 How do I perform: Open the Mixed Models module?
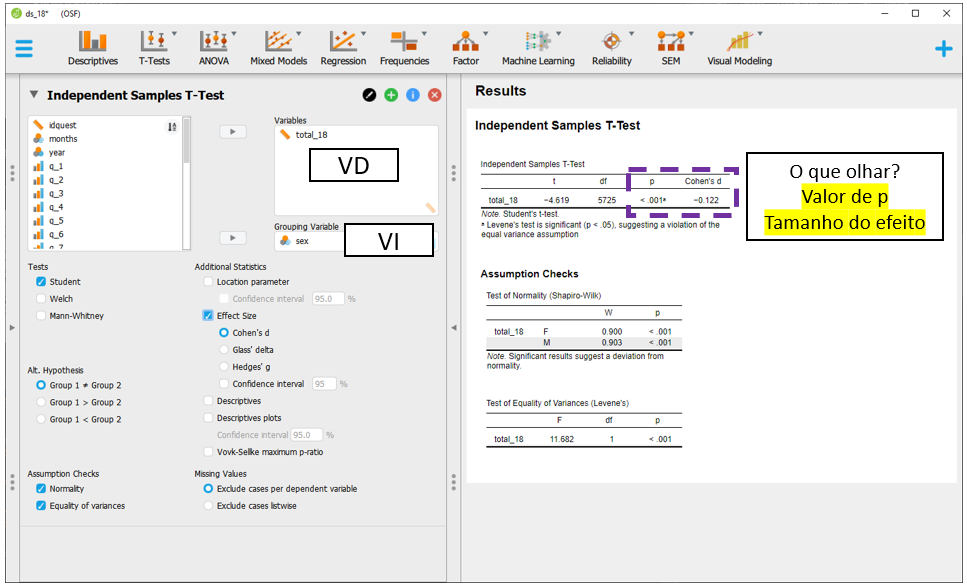click(278, 49)
